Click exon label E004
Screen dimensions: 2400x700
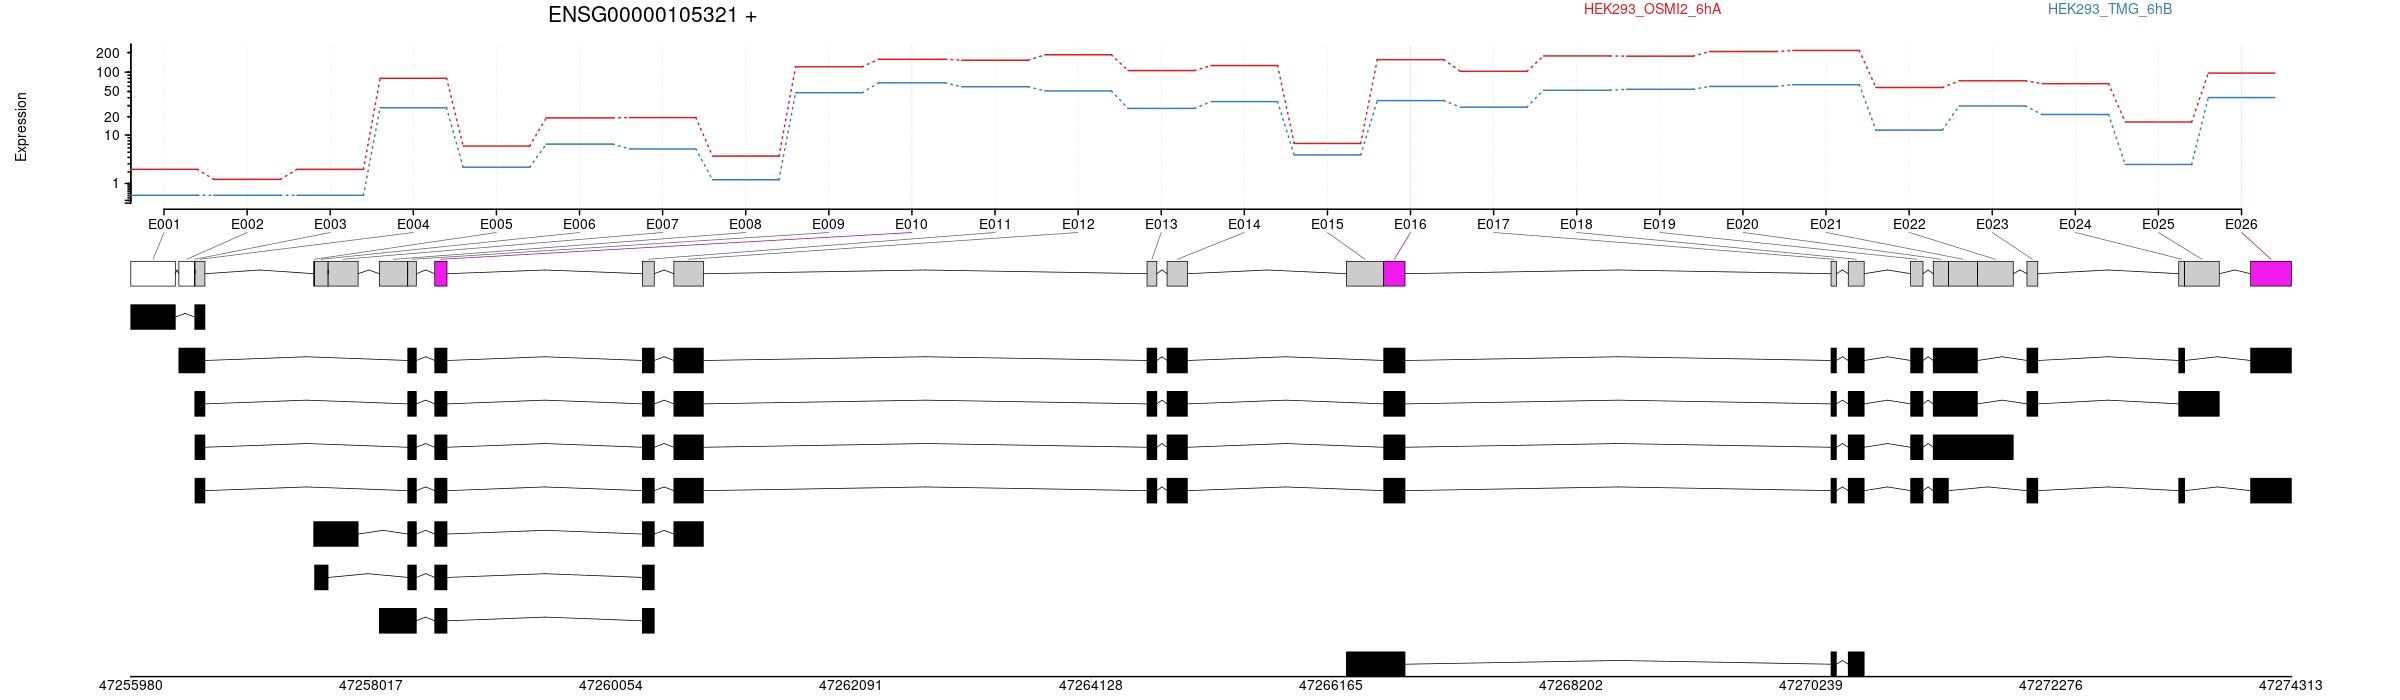tap(413, 224)
